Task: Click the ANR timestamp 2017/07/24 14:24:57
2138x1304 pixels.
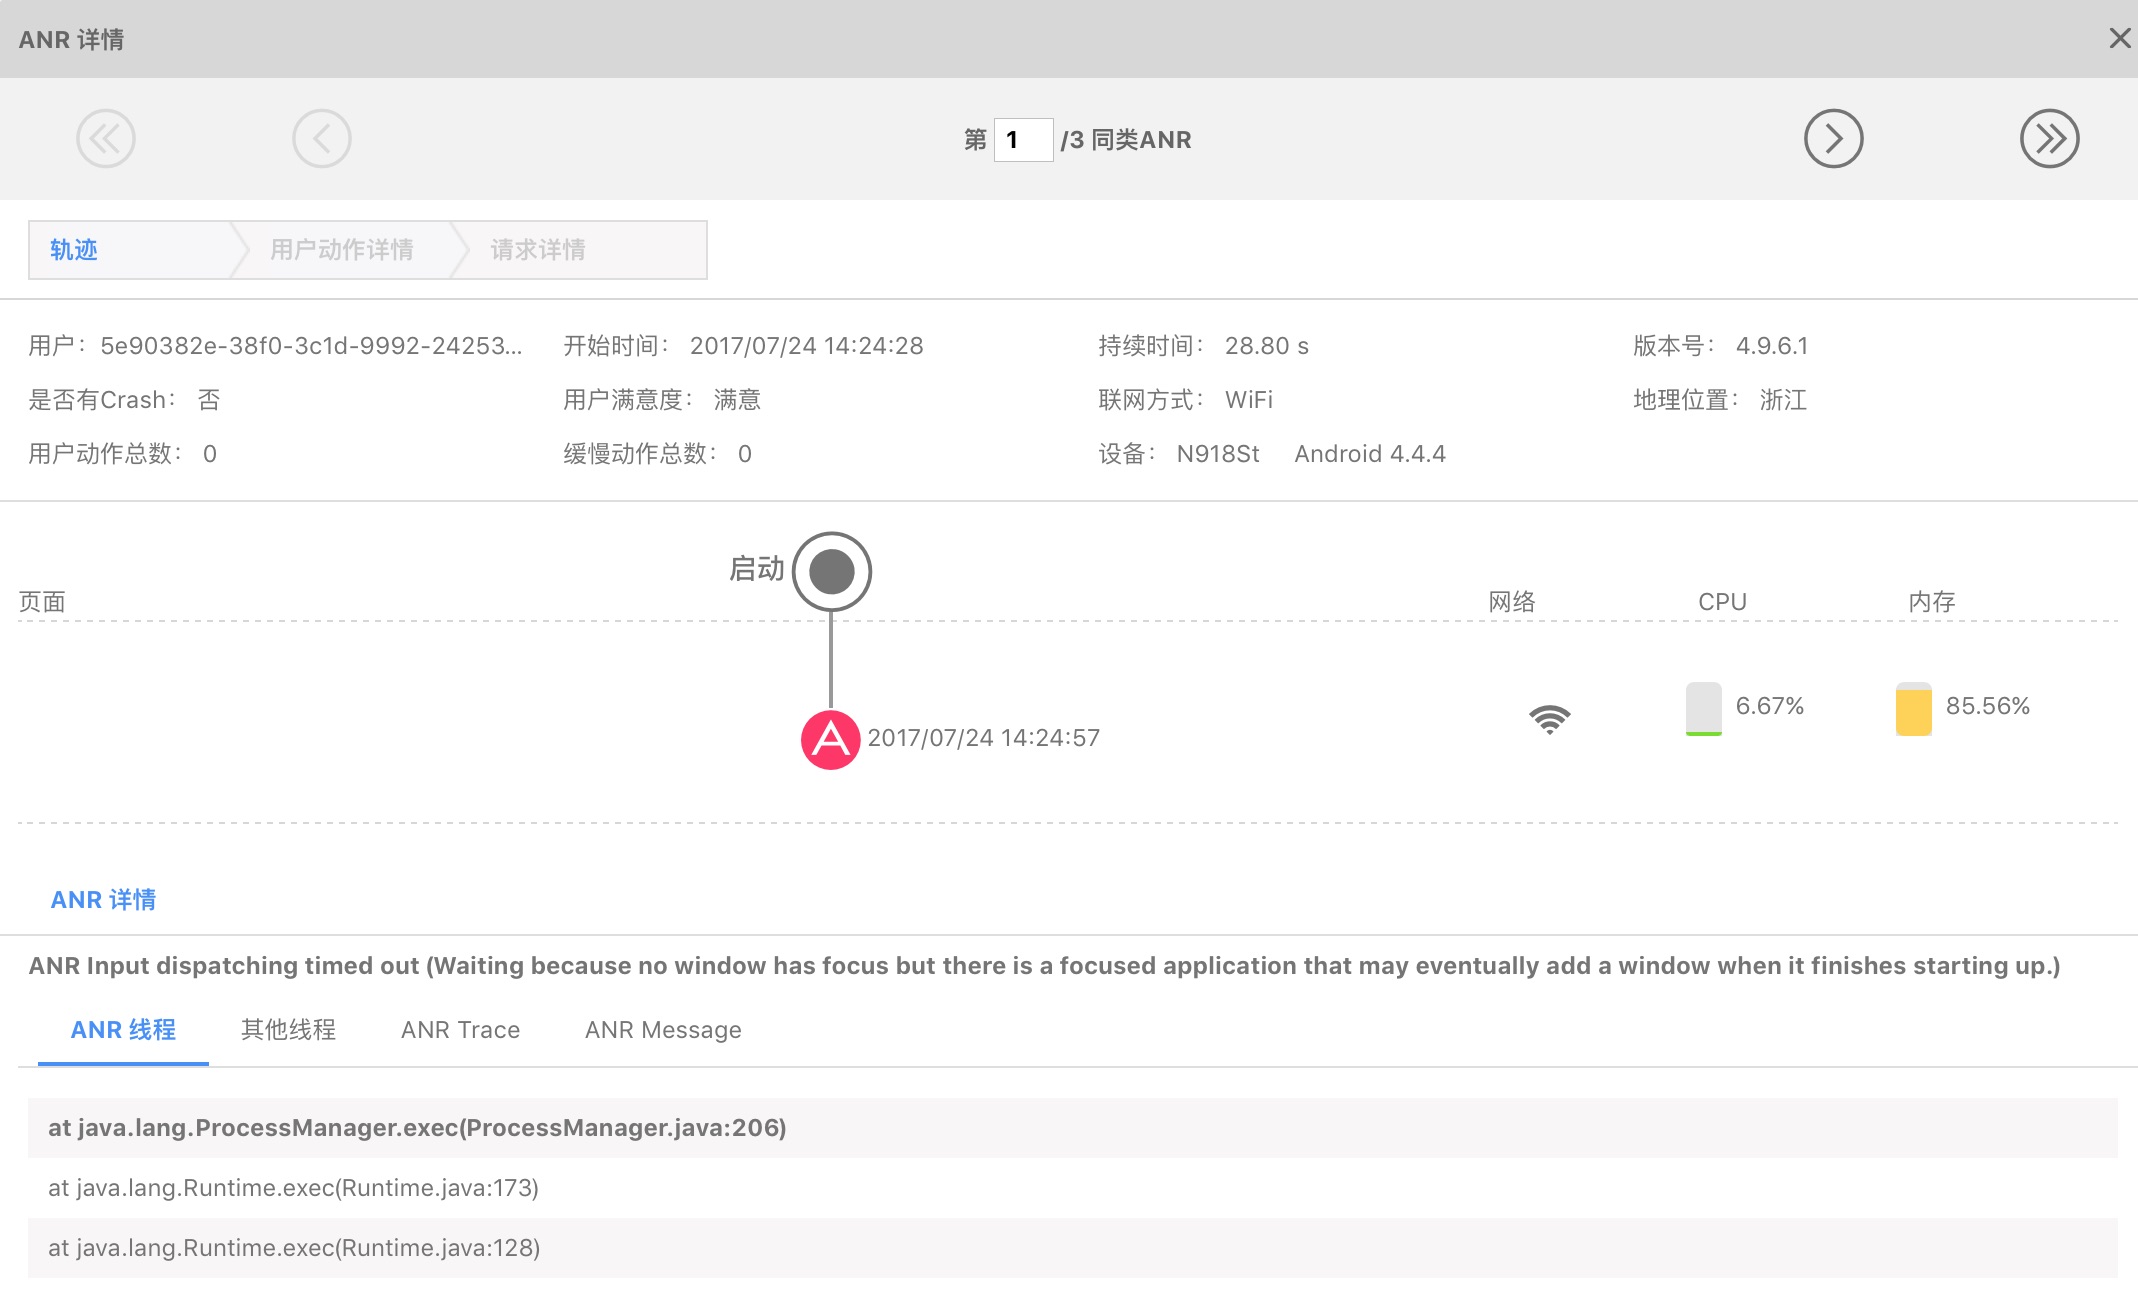Action: click(983, 738)
